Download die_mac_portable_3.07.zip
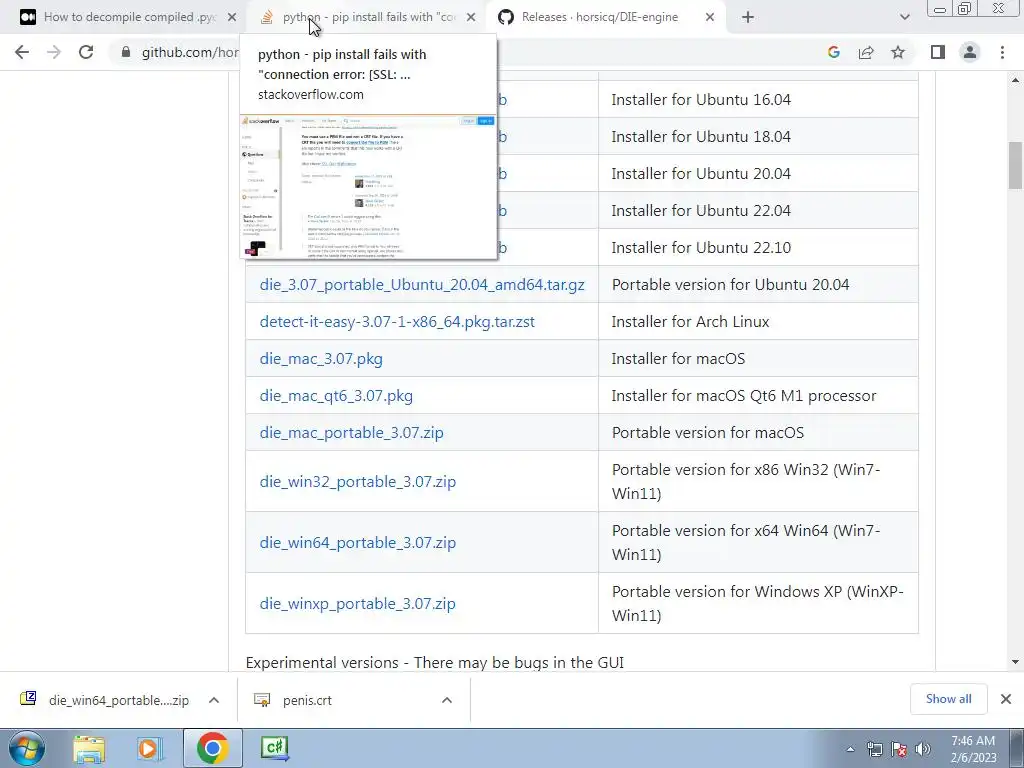This screenshot has width=1024, height=768. 351,433
